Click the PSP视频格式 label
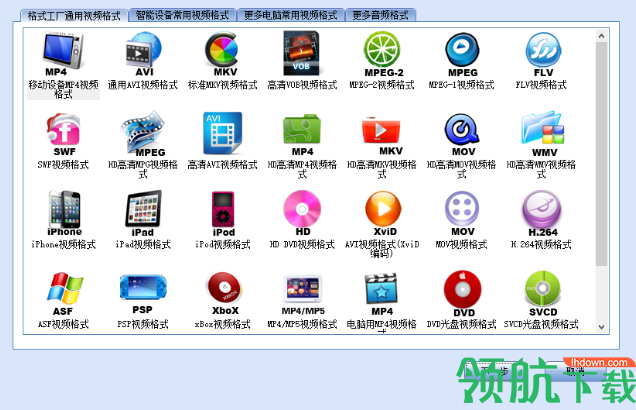This screenshot has height=410, width=636. click(x=143, y=324)
